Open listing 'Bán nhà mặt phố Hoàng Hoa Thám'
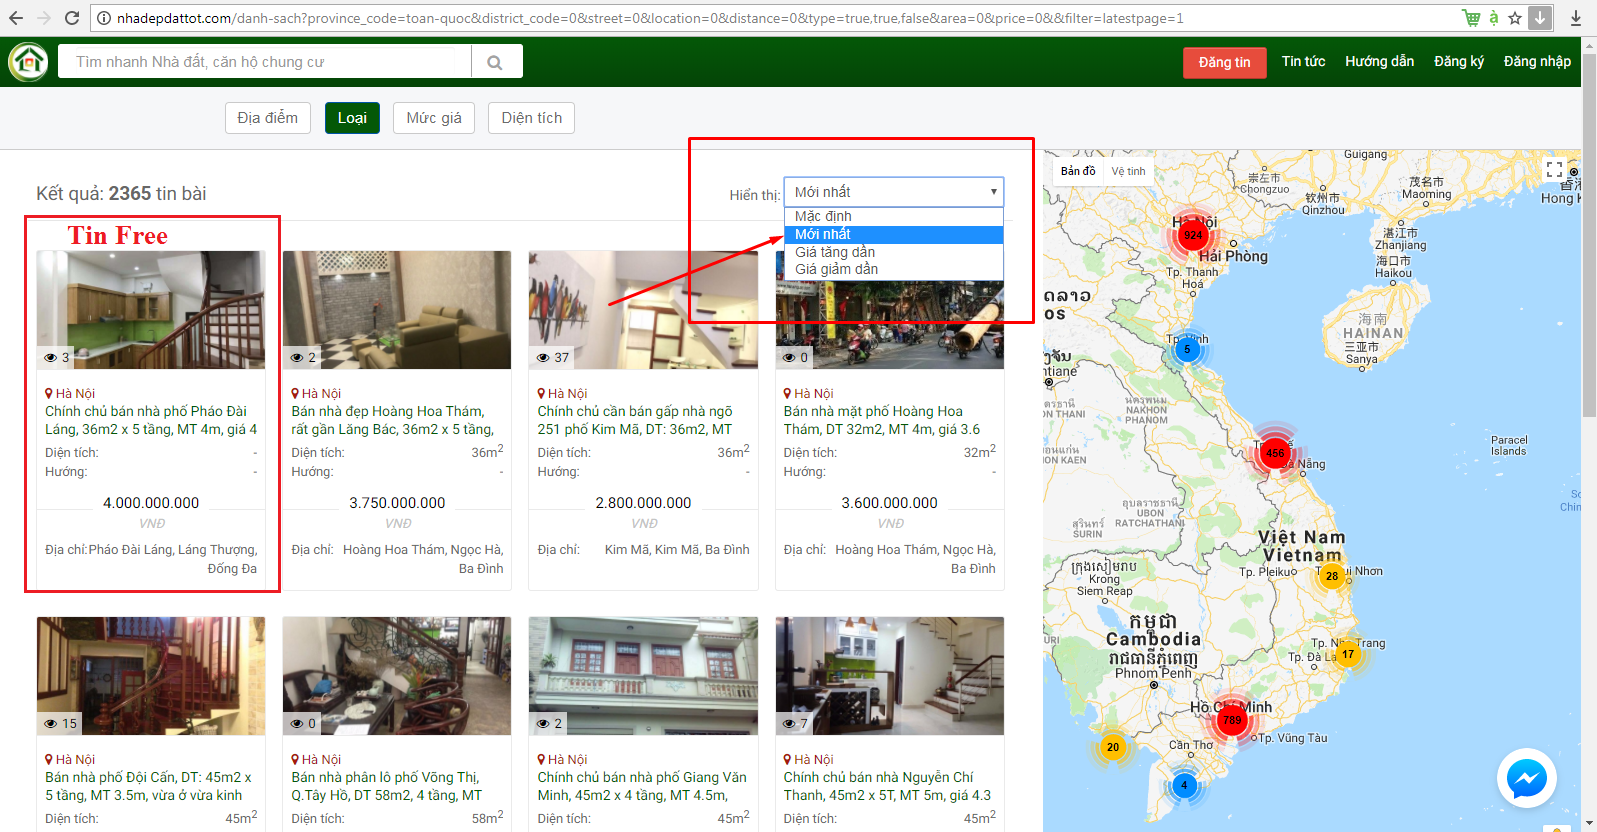Screen dimensions: 1597x832 (882, 420)
